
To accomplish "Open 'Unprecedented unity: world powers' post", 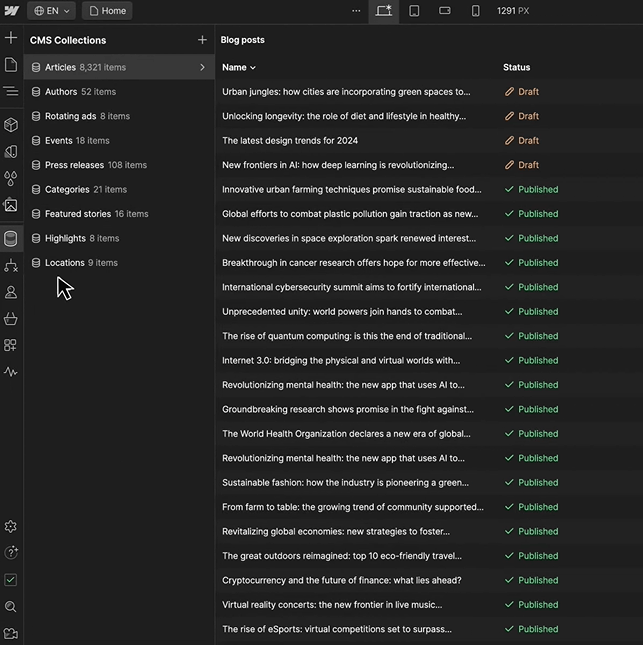I will click(342, 312).
